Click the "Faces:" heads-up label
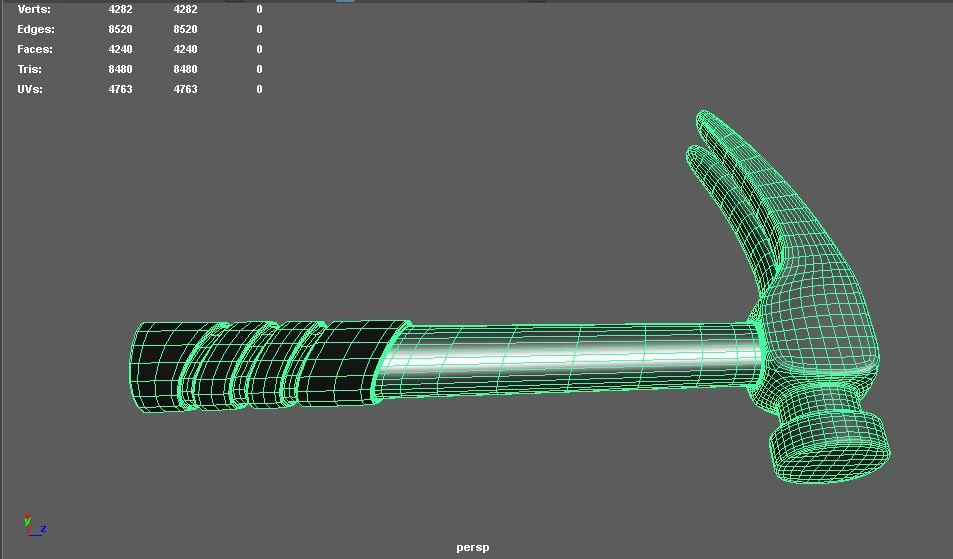Viewport: 953px width, 559px height. [x=35, y=49]
